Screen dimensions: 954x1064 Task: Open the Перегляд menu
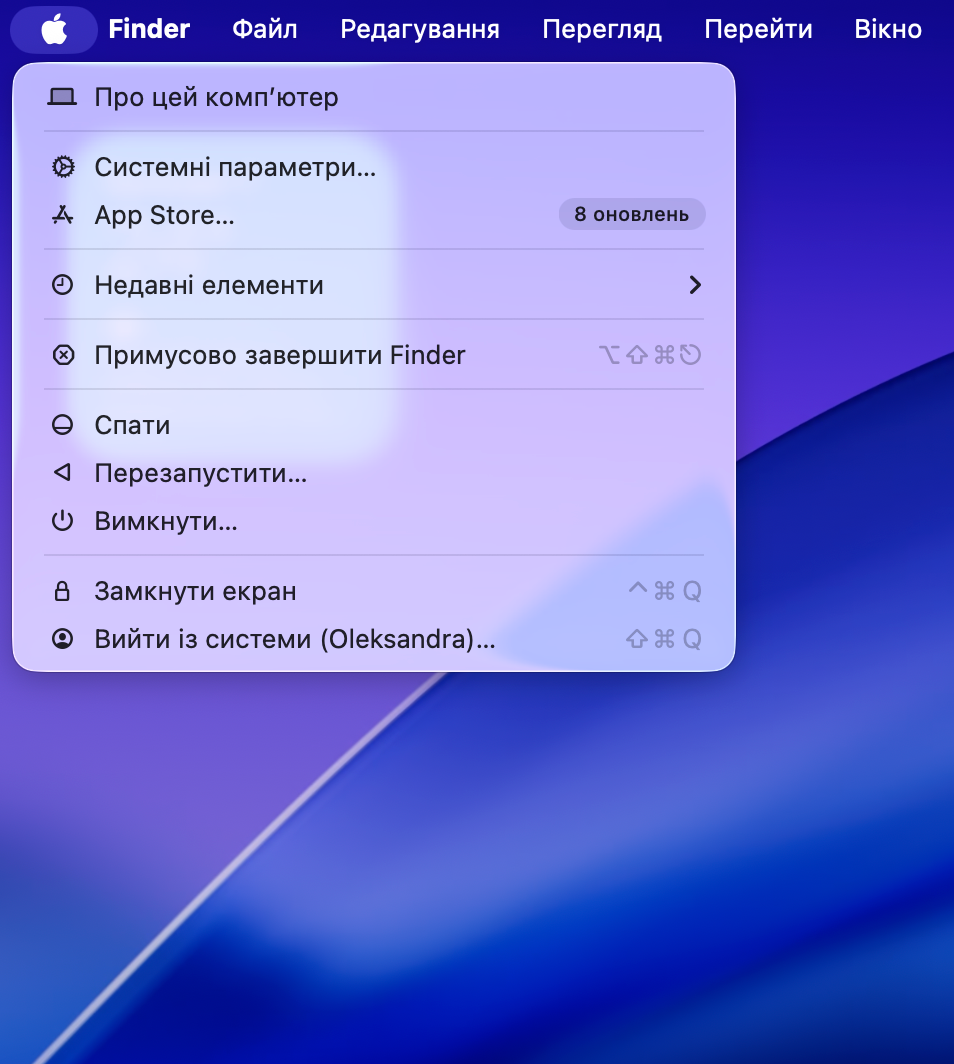click(x=602, y=29)
